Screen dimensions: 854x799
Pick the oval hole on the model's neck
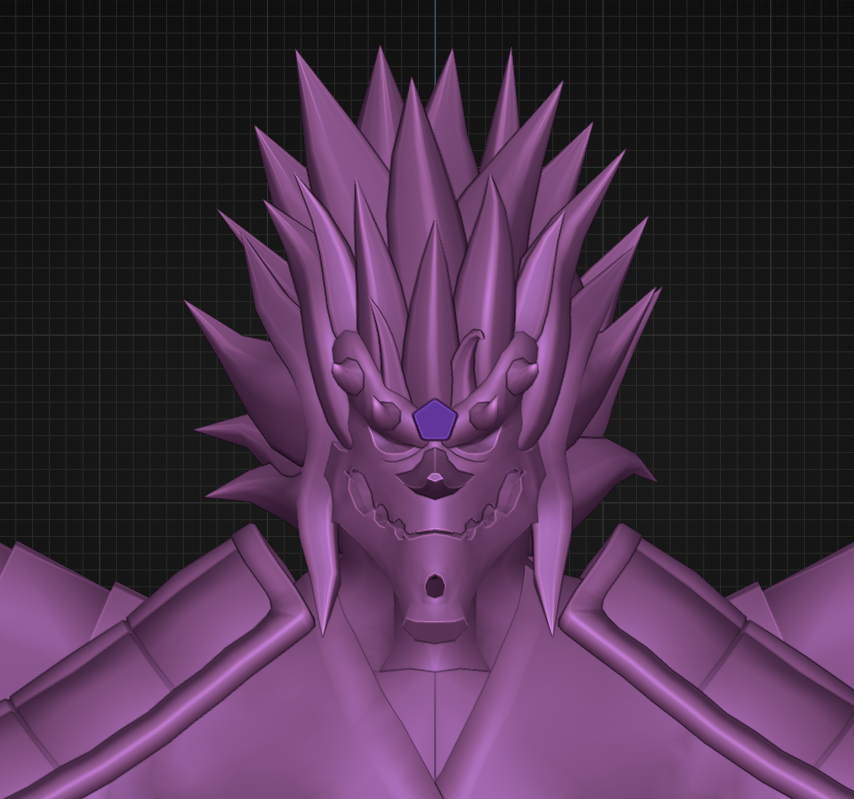434,587
